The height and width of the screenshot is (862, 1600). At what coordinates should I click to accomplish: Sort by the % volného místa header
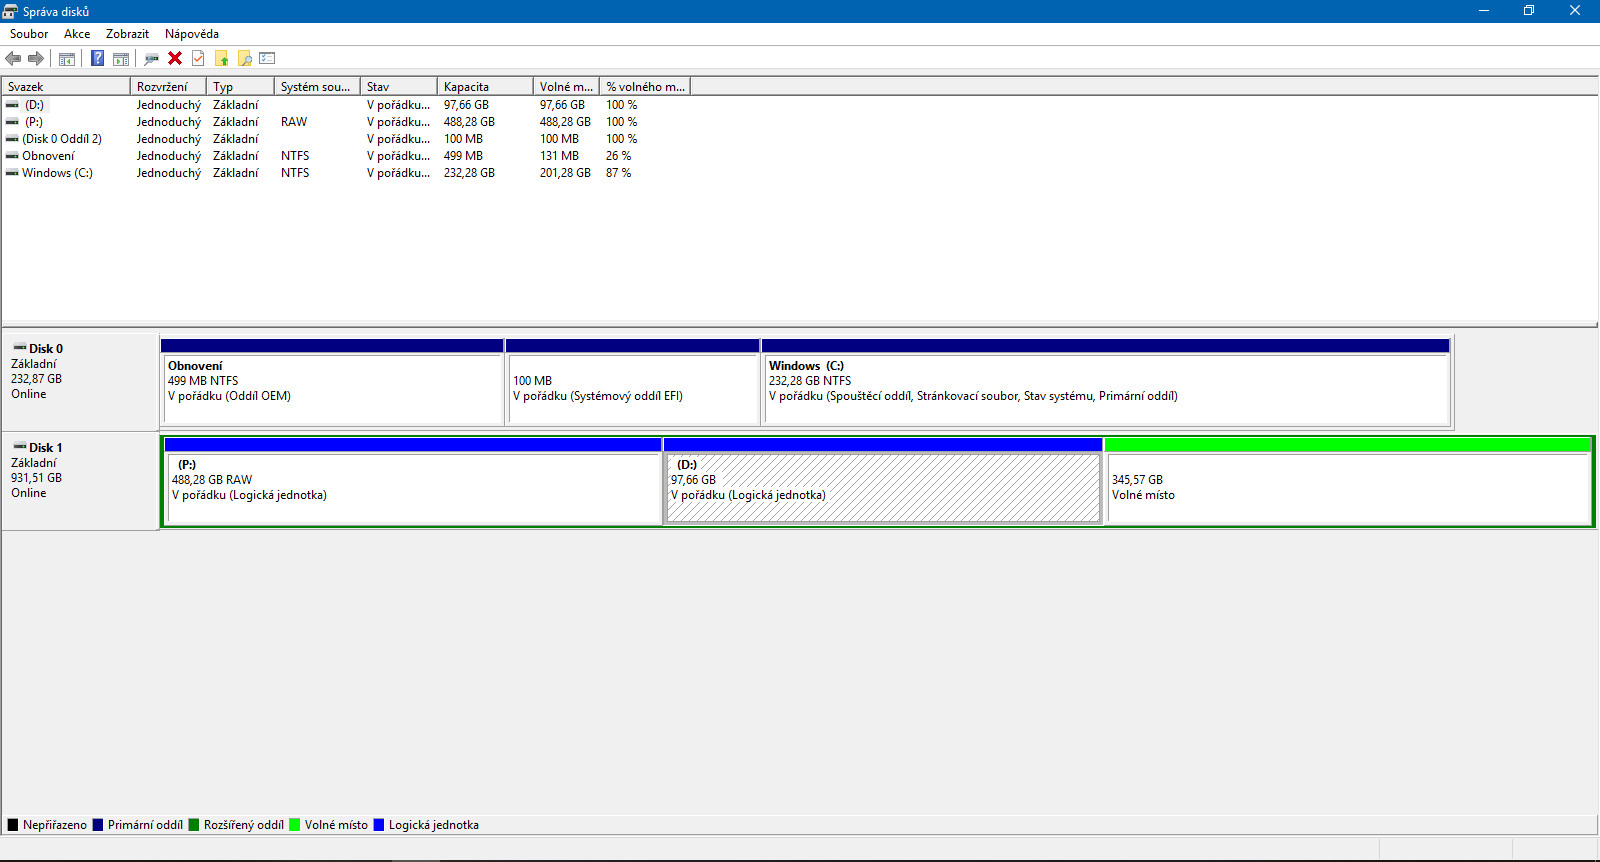point(646,87)
